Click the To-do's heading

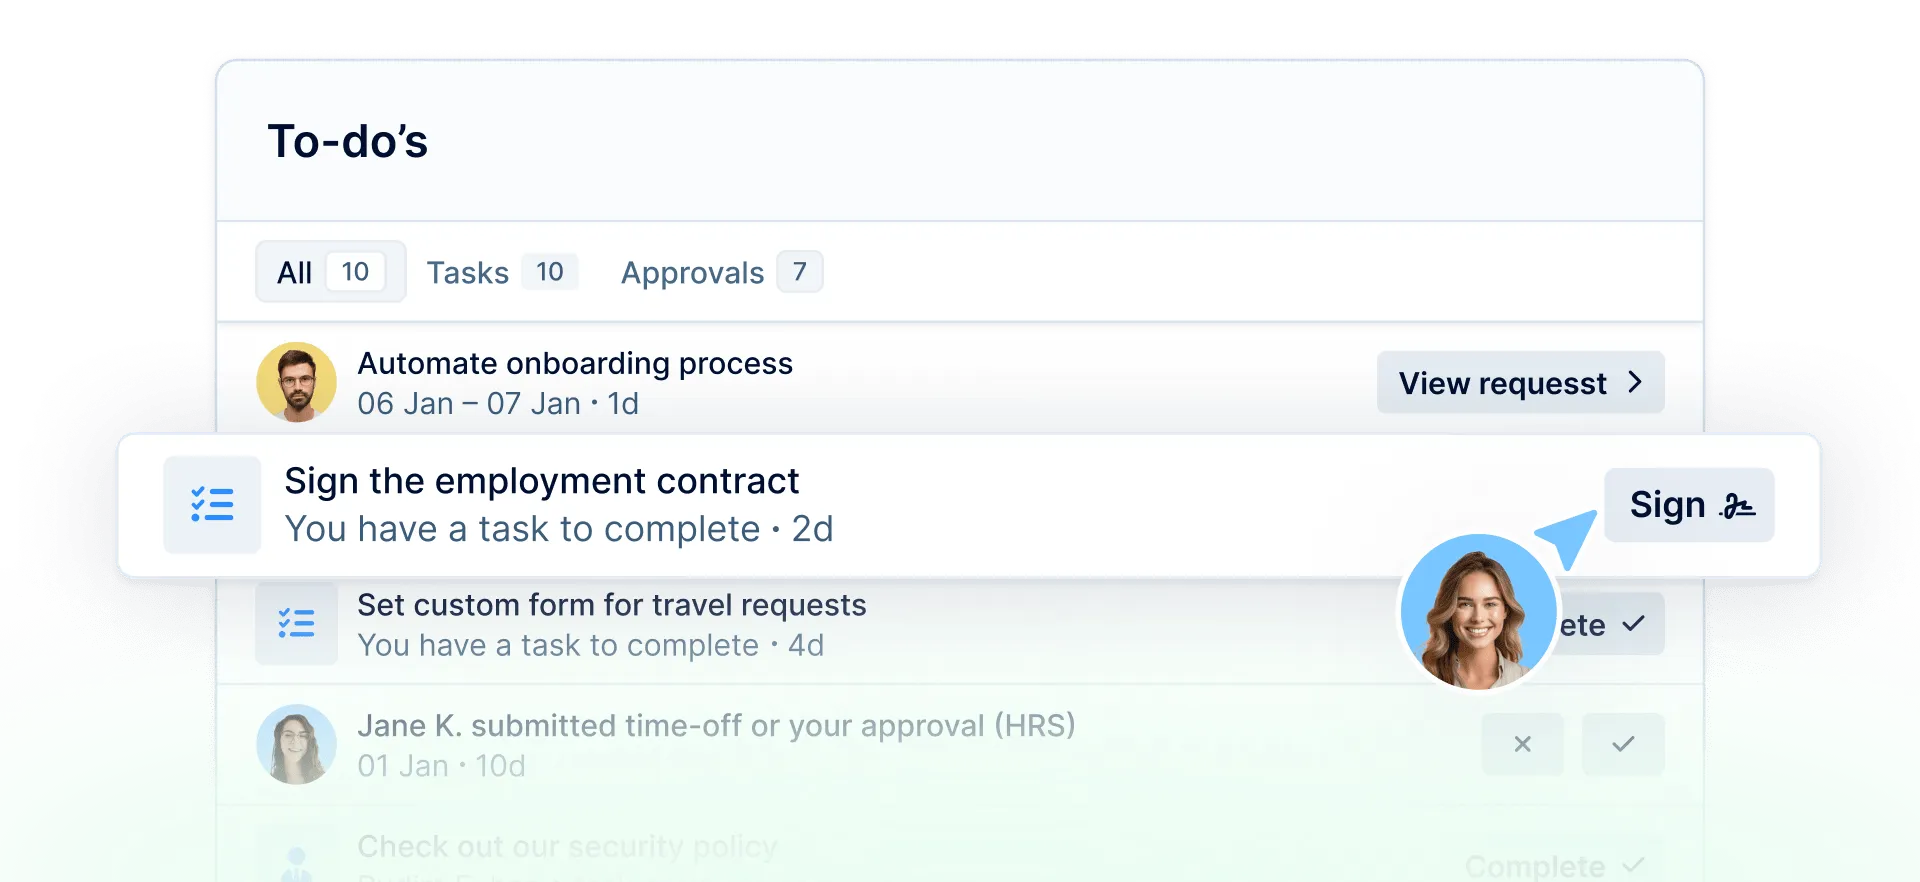coord(347,142)
